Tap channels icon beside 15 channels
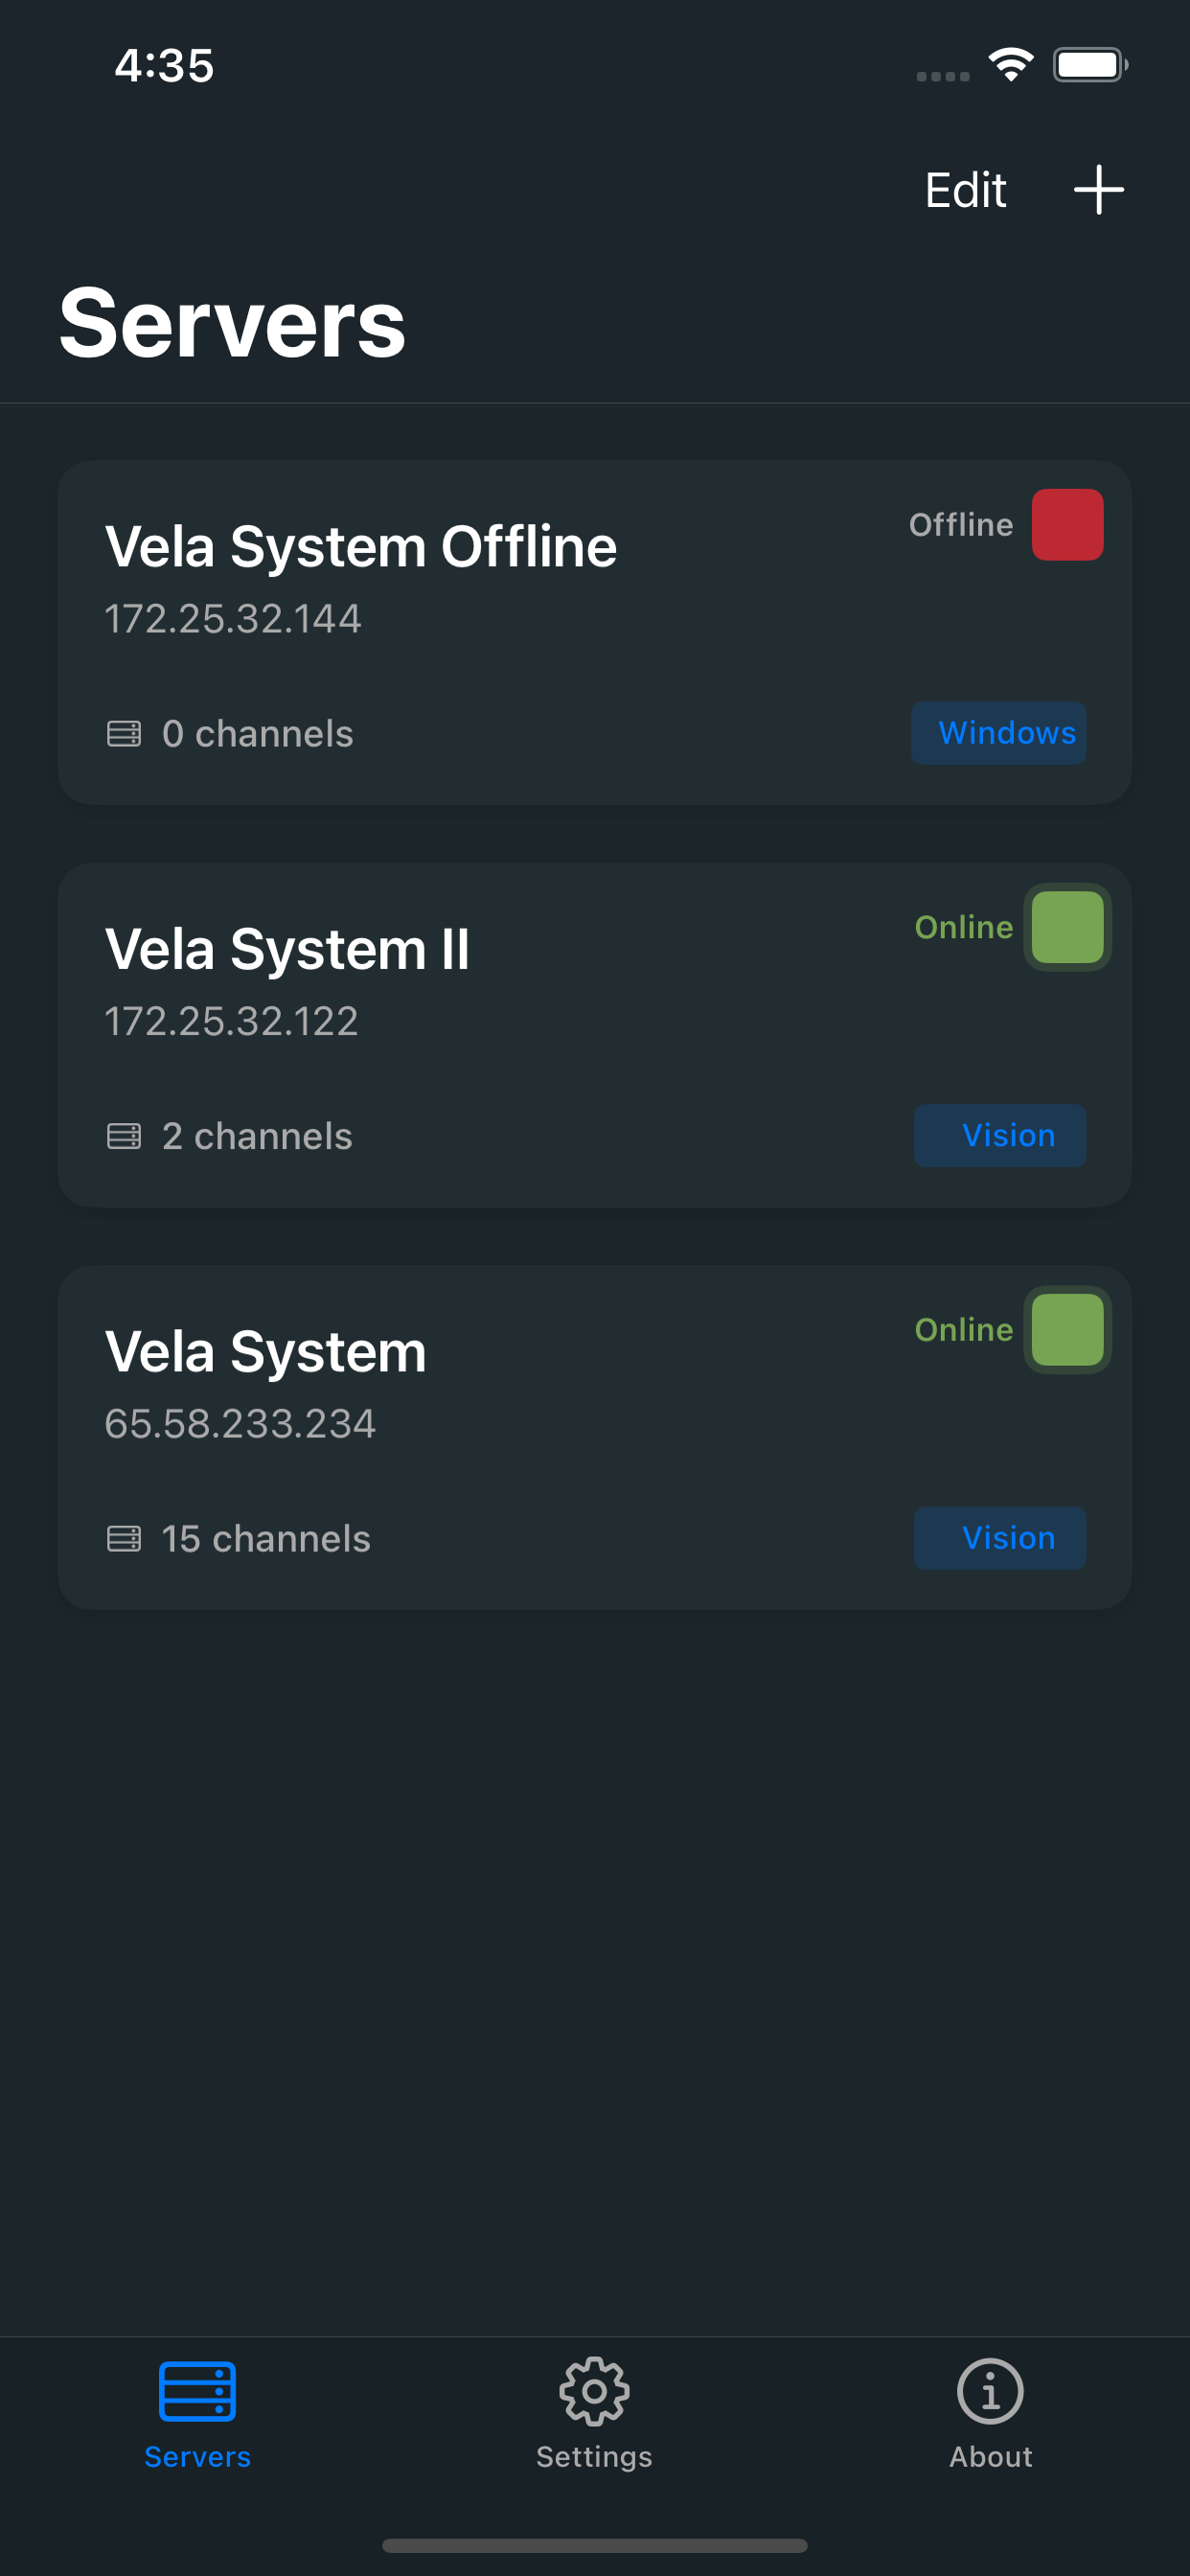The height and width of the screenshot is (2576, 1190). (x=124, y=1539)
